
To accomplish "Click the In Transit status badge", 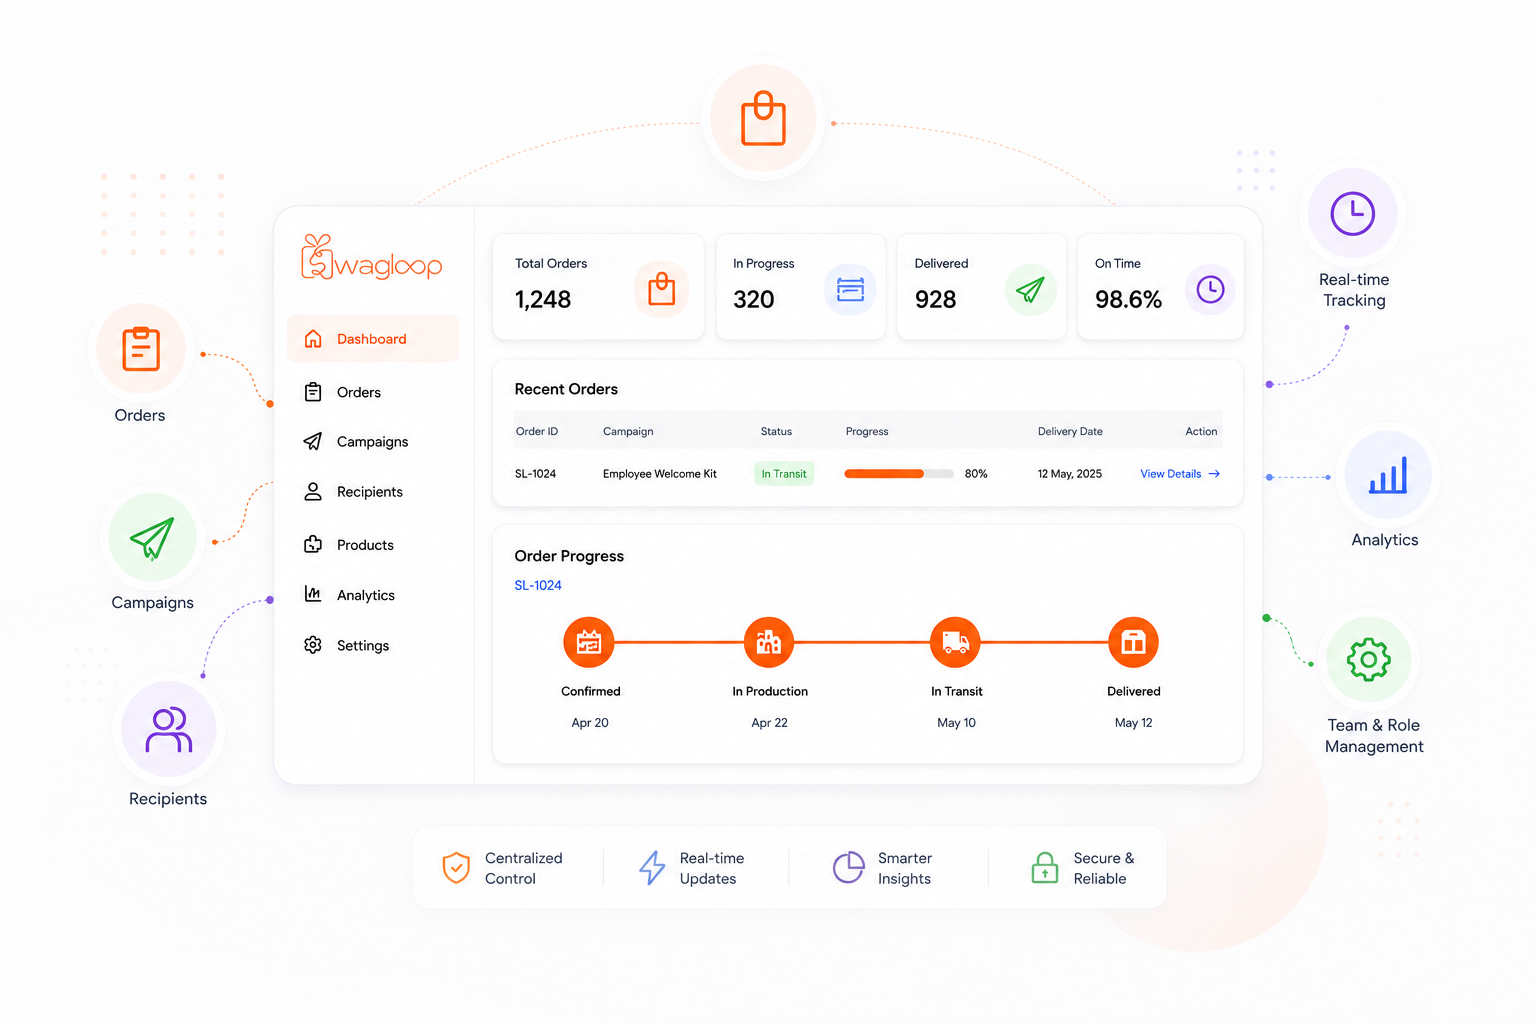I will tap(784, 474).
